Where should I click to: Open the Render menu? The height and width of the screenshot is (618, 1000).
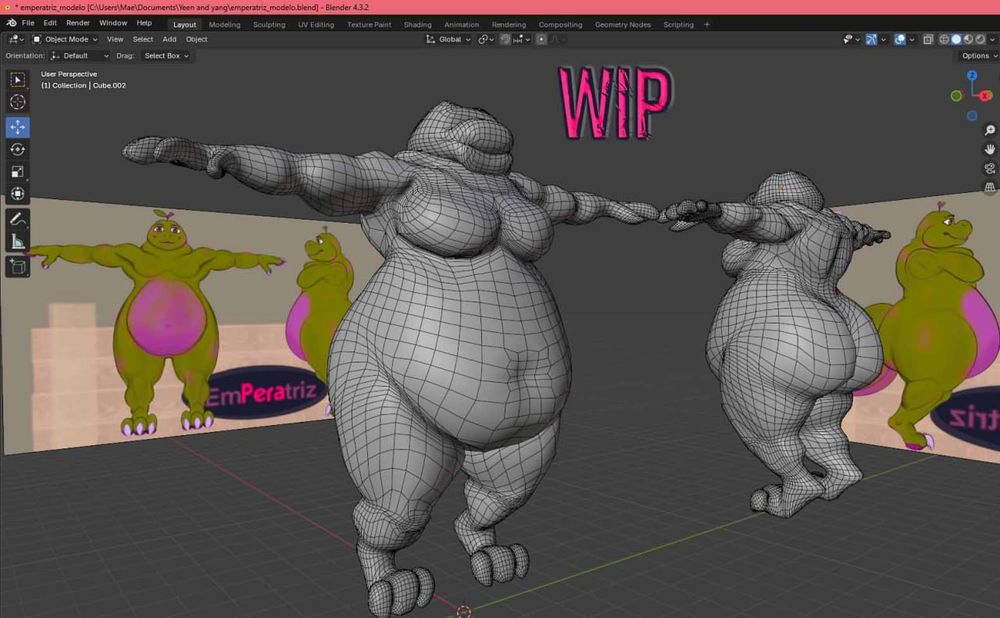(x=78, y=23)
